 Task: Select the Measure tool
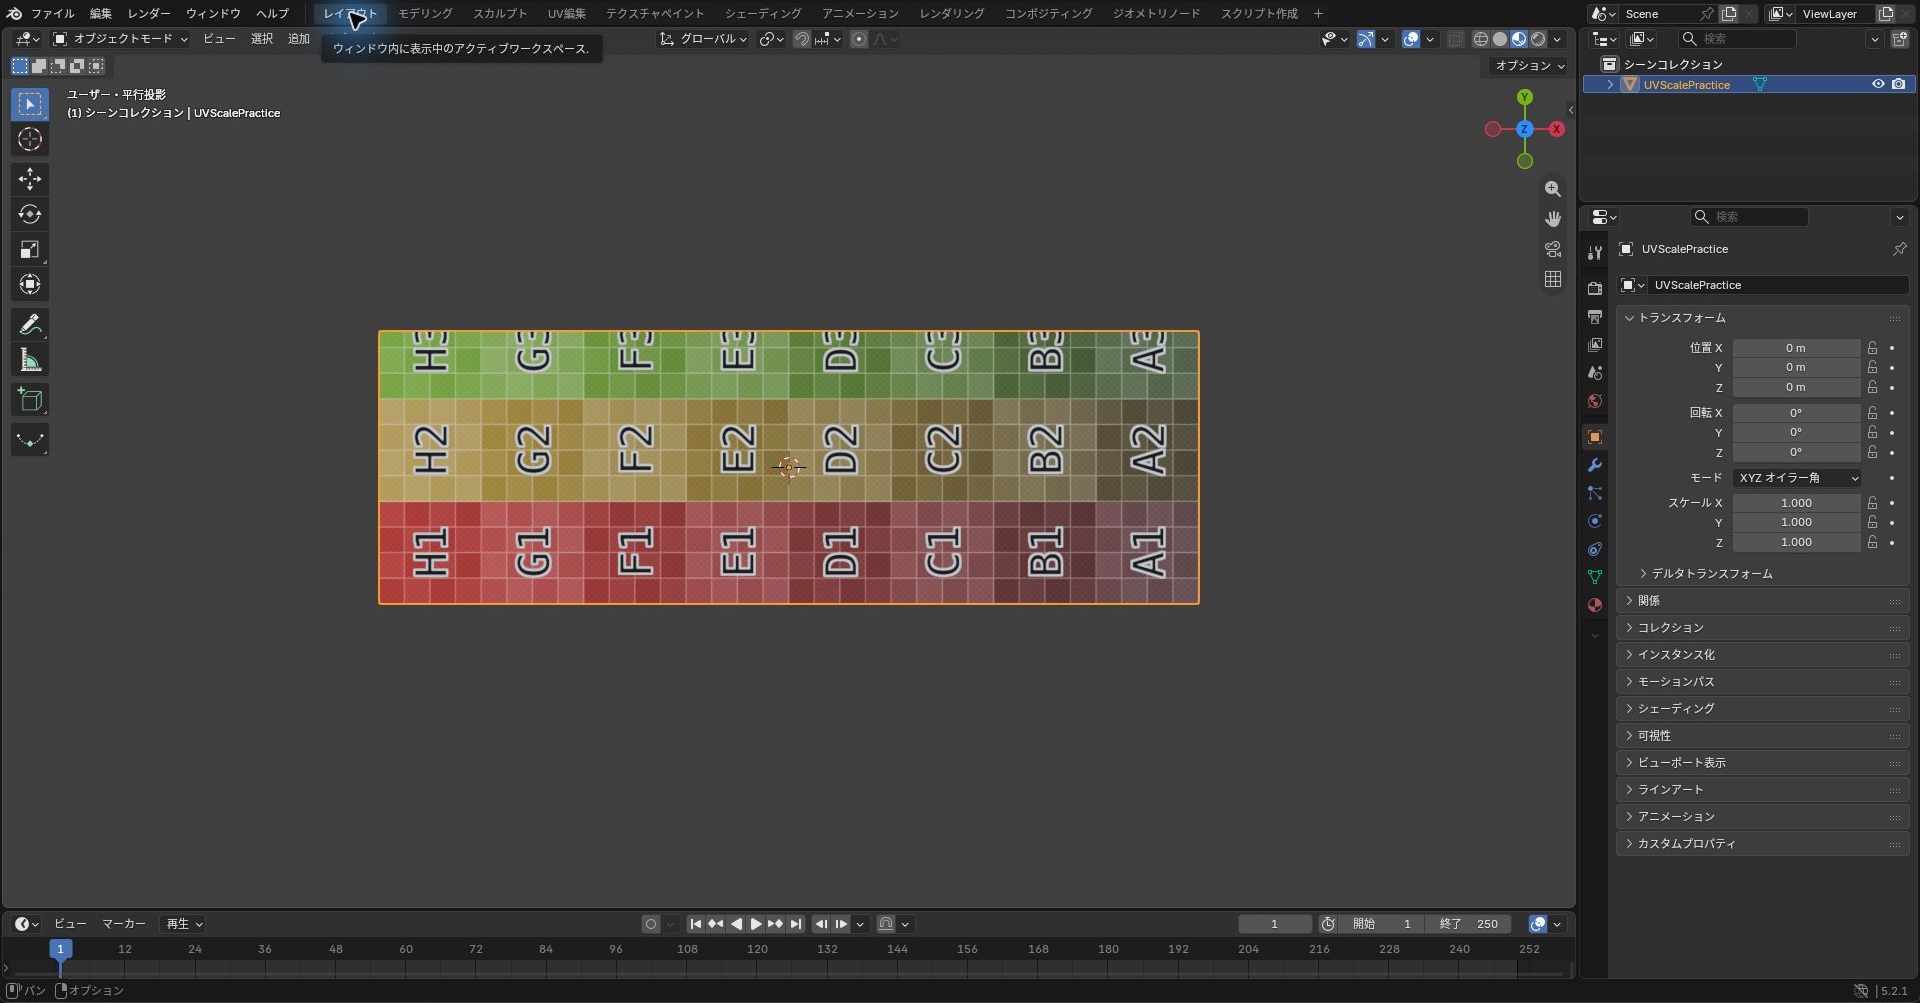coord(30,360)
